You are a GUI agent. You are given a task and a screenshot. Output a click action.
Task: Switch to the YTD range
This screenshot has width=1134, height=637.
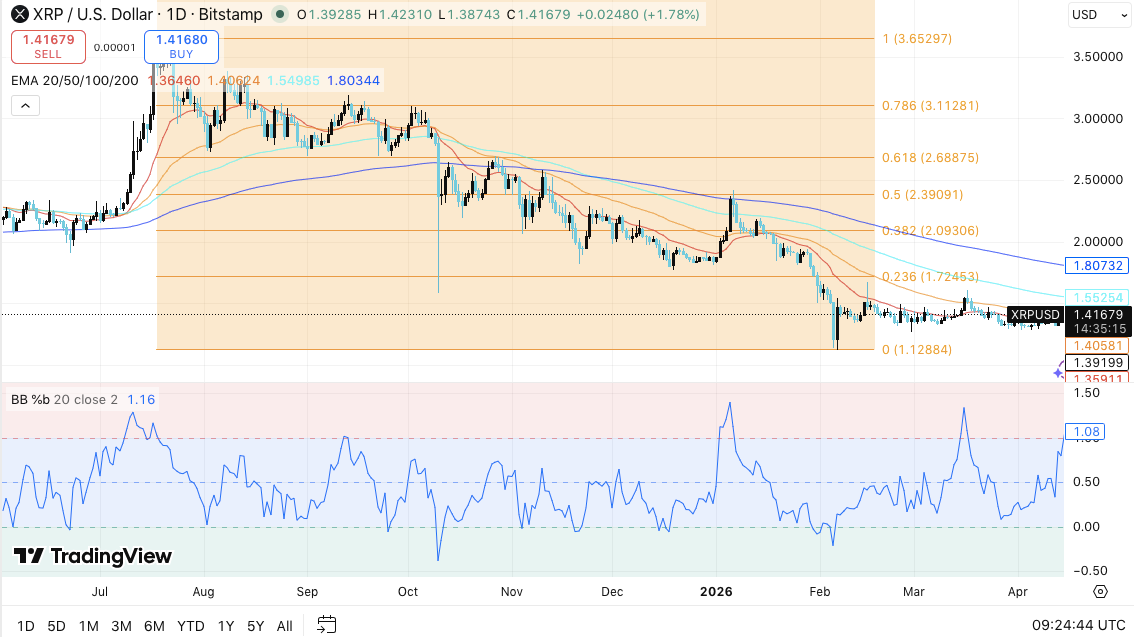pyautogui.click(x=190, y=626)
